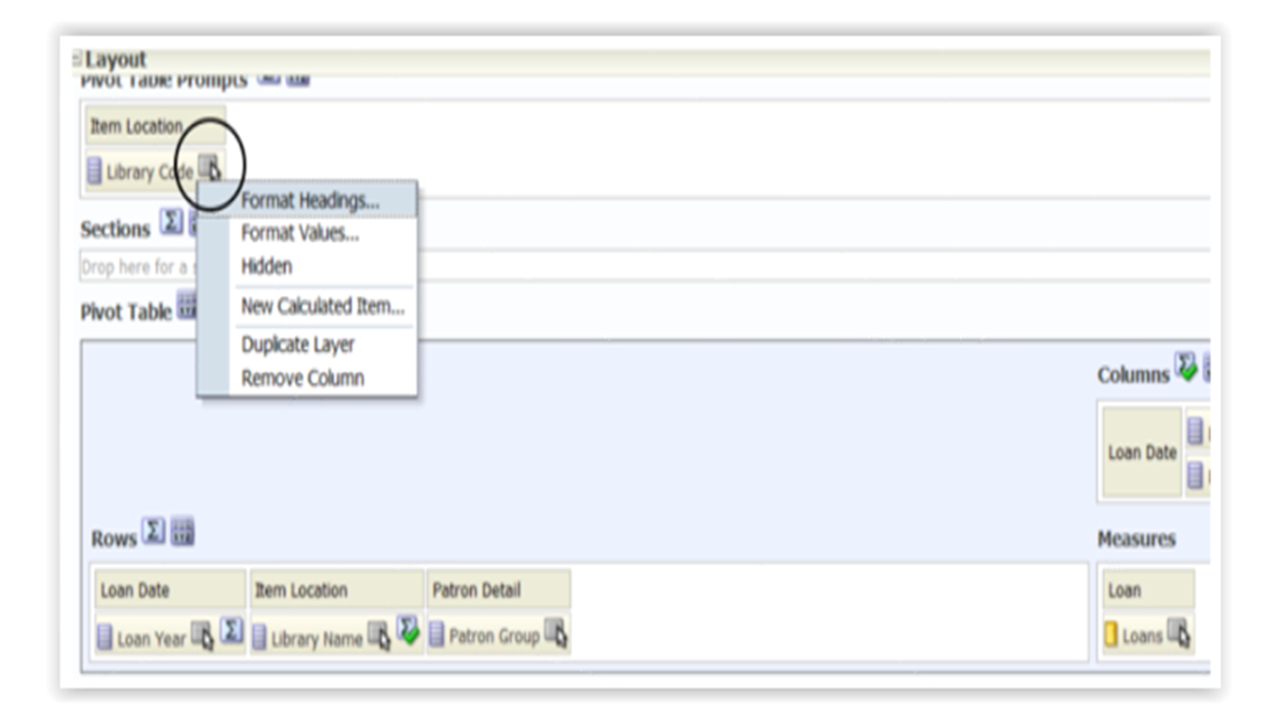Open Loan Year totals sigma icon

coord(231,632)
